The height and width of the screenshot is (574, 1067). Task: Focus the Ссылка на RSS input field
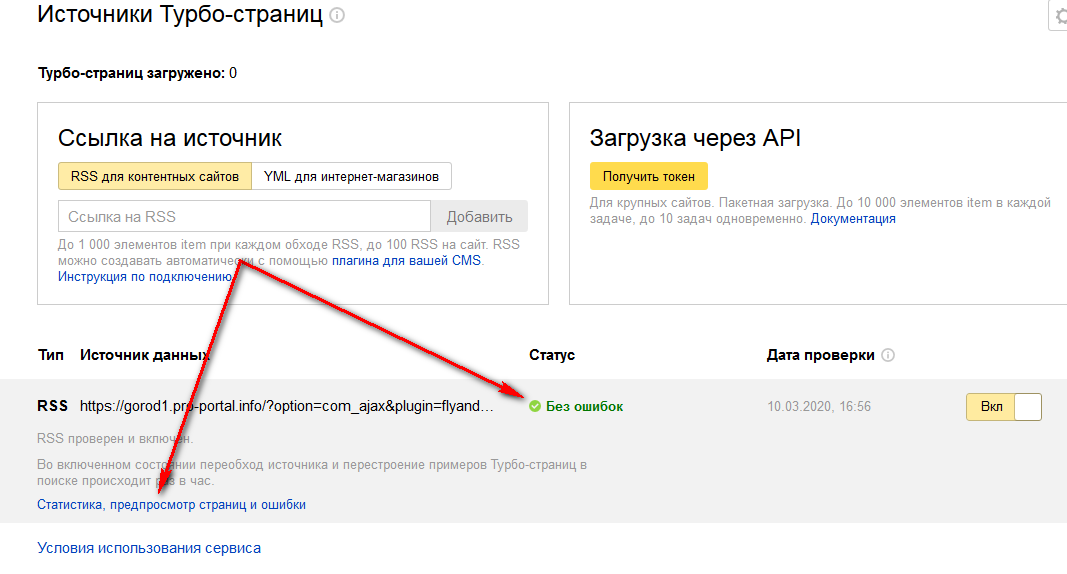[x=244, y=217]
